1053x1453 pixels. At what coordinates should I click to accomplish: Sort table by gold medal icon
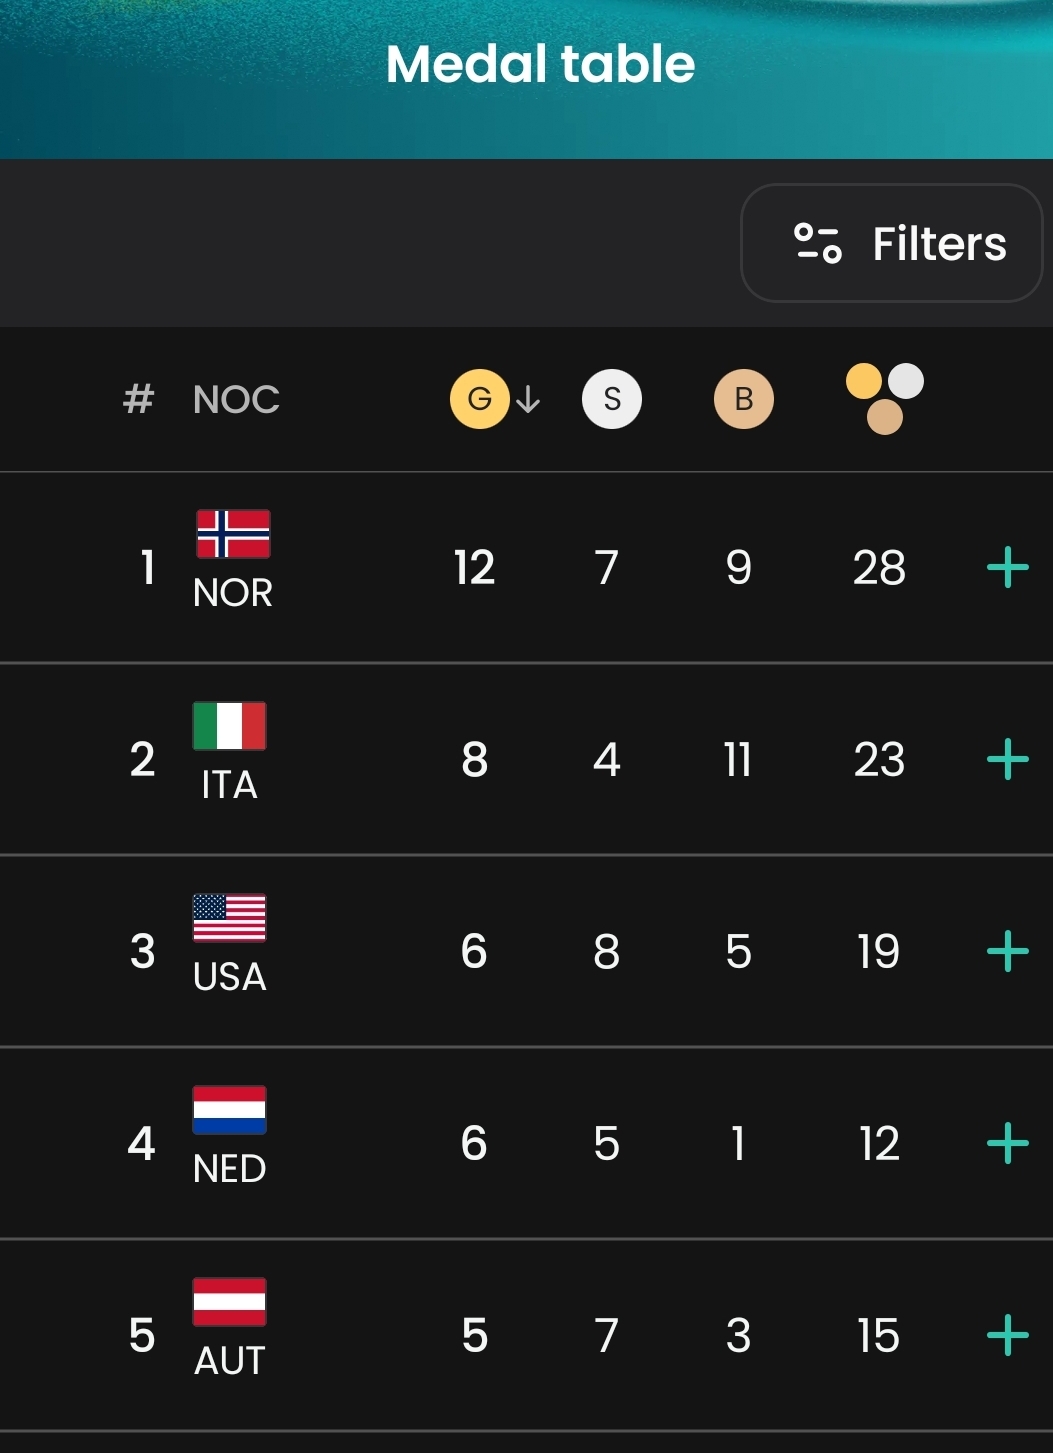pos(480,399)
